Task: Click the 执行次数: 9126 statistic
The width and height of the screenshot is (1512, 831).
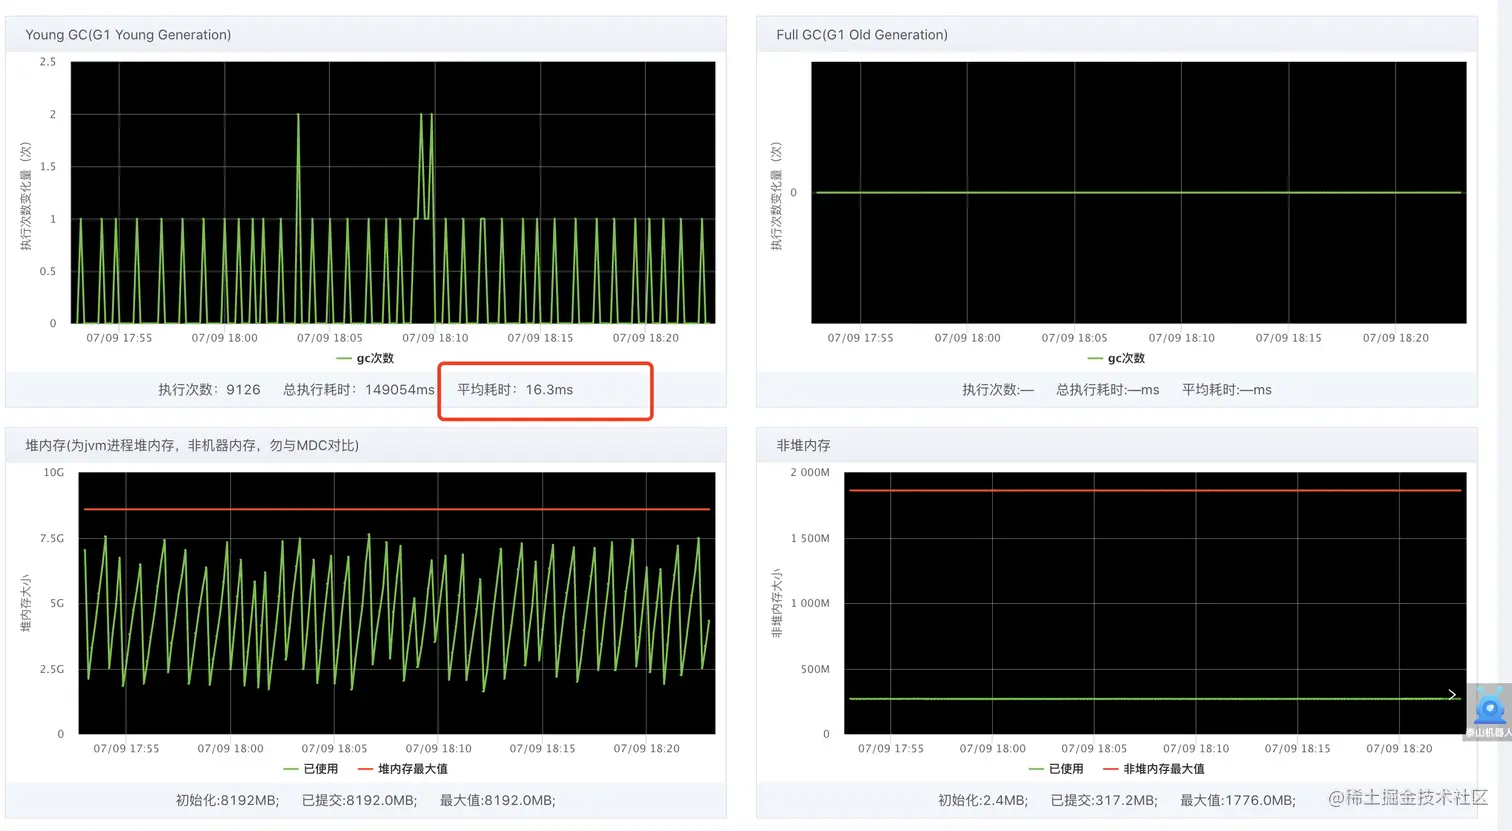Action: pyautogui.click(x=209, y=389)
